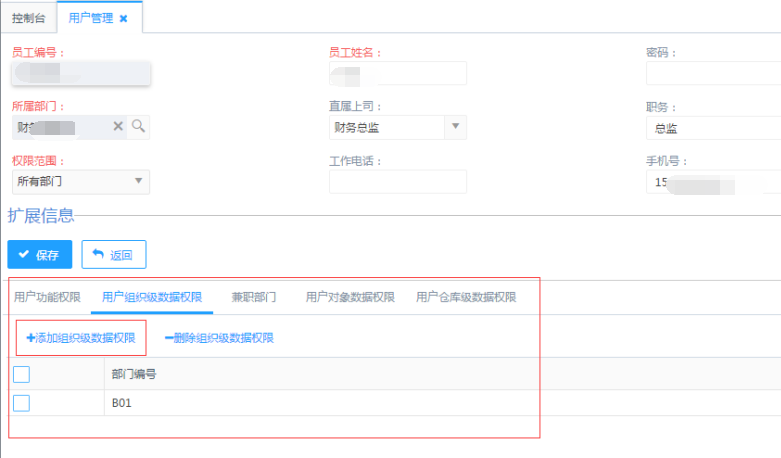The image size is (781, 458).
Task: Open the 用户仓库级数据权限 tab
Action: (466, 297)
